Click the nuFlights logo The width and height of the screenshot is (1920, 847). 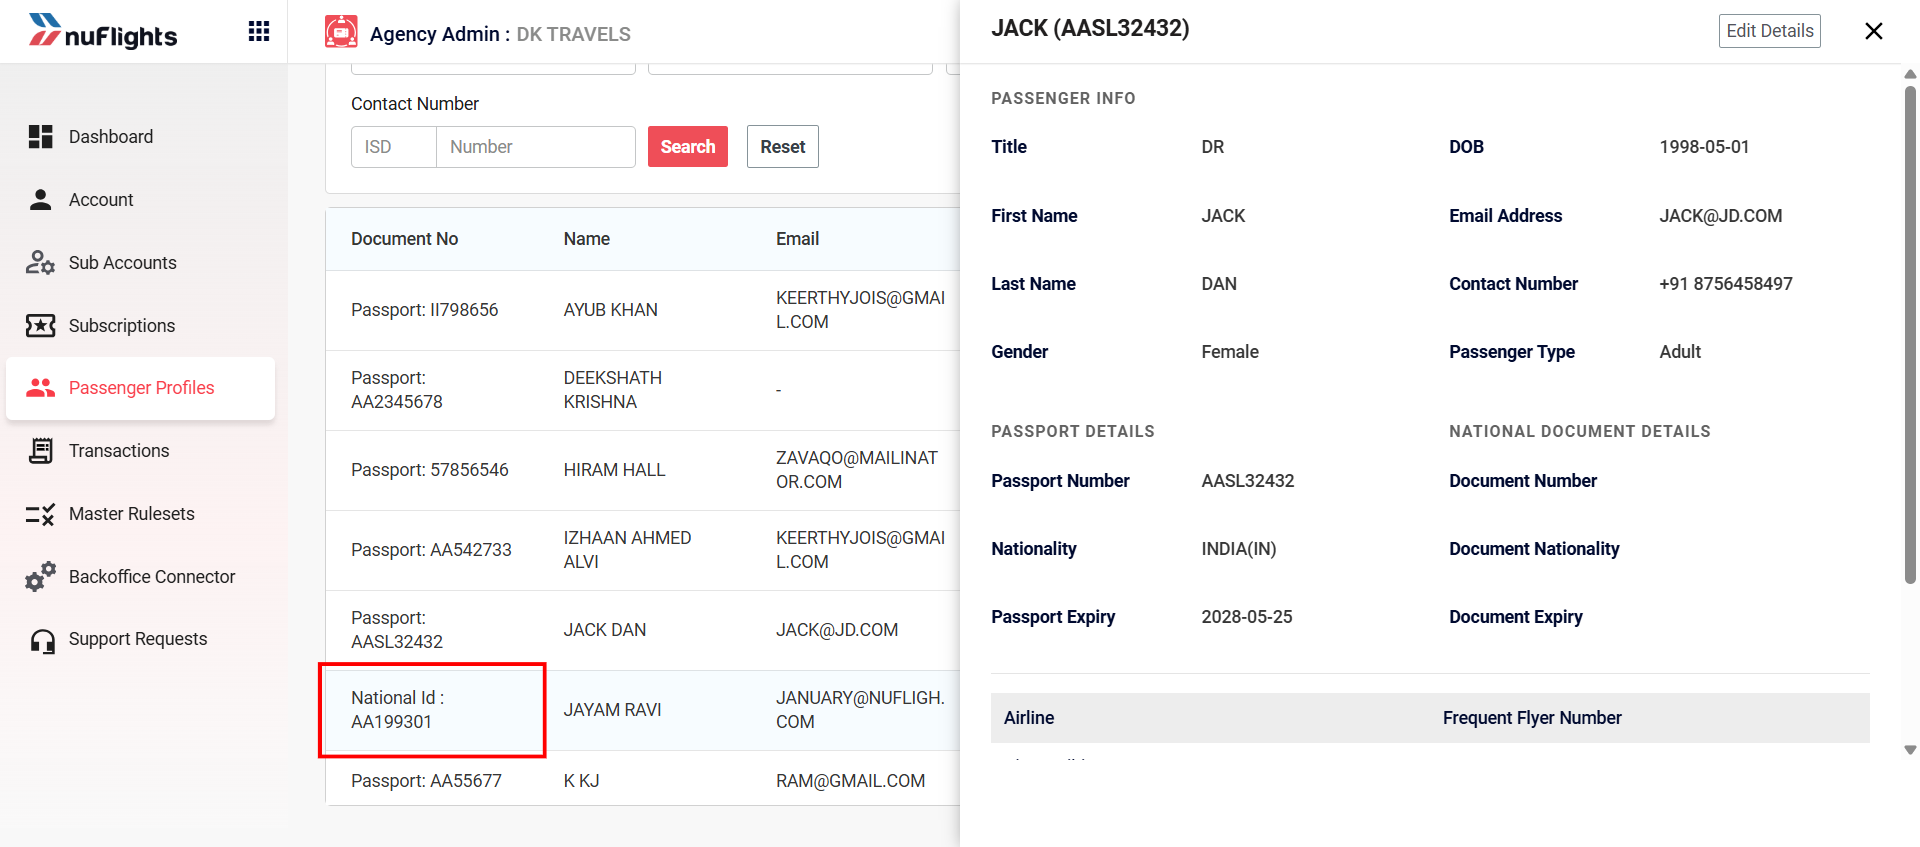[x=103, y=32]
